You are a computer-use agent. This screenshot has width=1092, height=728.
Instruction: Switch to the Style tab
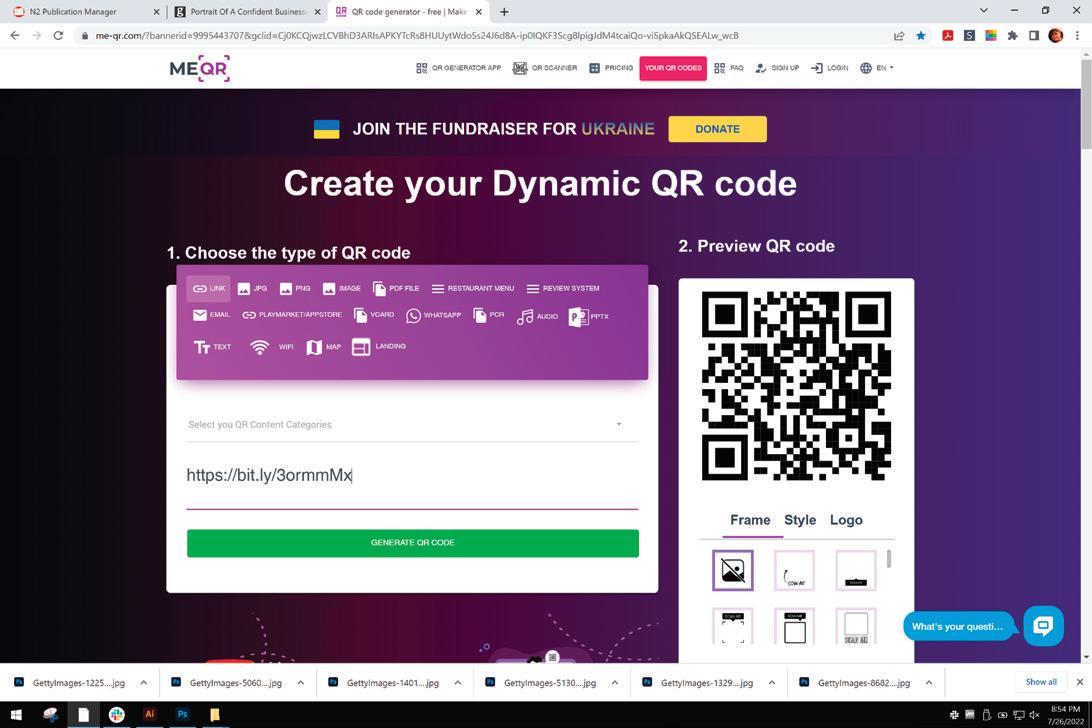[800, 520]
